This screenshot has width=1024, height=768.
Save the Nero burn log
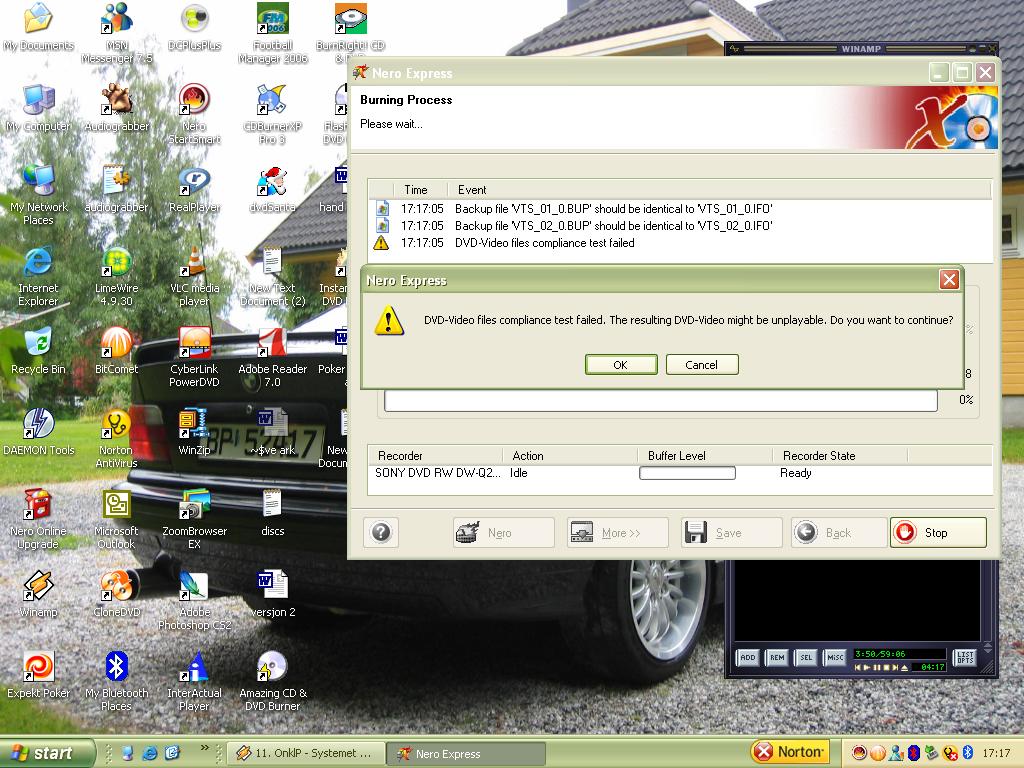(x=731, y=532)
